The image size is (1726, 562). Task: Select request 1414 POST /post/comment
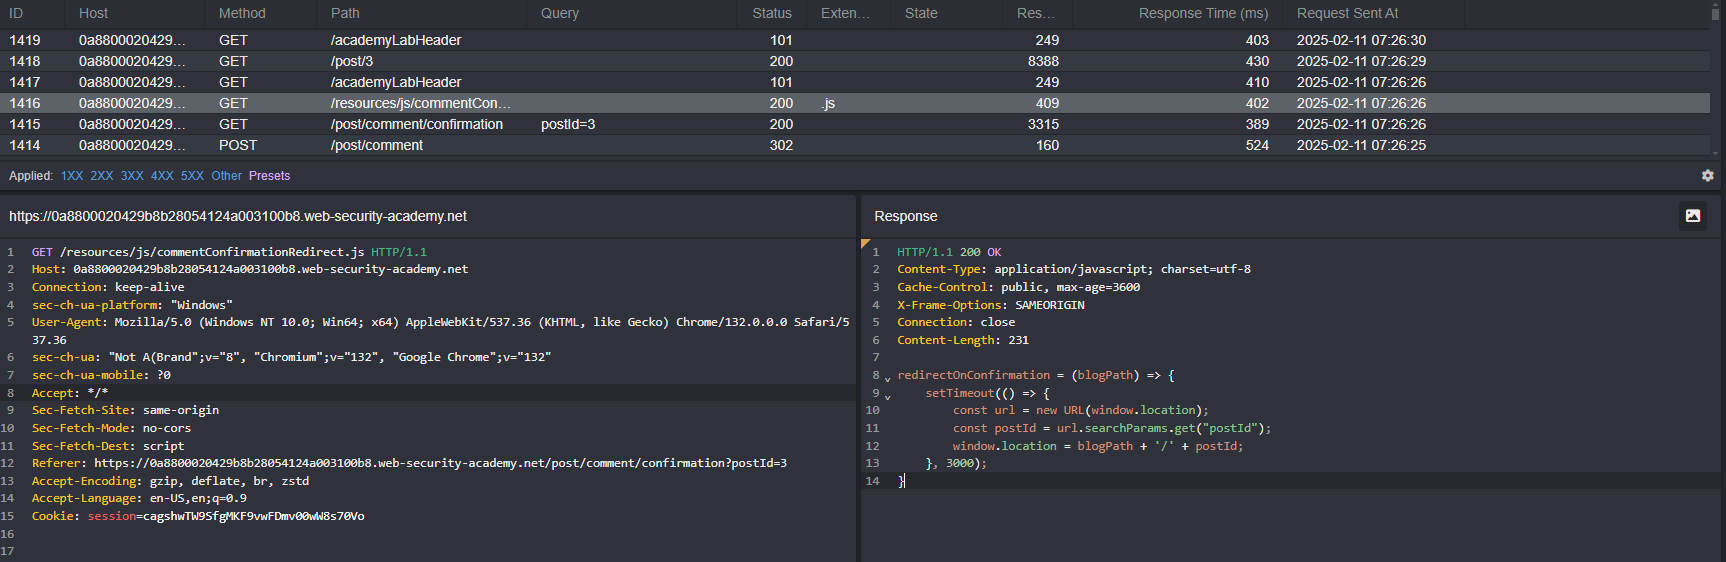(376, 145)
